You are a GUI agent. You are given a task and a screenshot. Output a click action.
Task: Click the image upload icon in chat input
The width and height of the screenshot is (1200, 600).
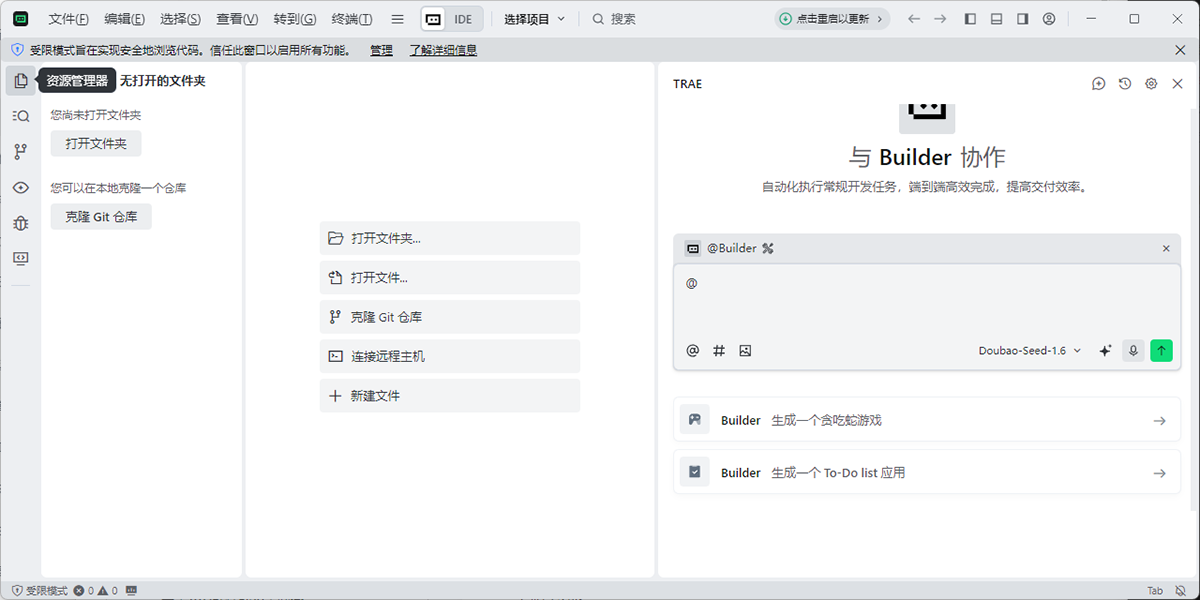[x=745, y=351]
